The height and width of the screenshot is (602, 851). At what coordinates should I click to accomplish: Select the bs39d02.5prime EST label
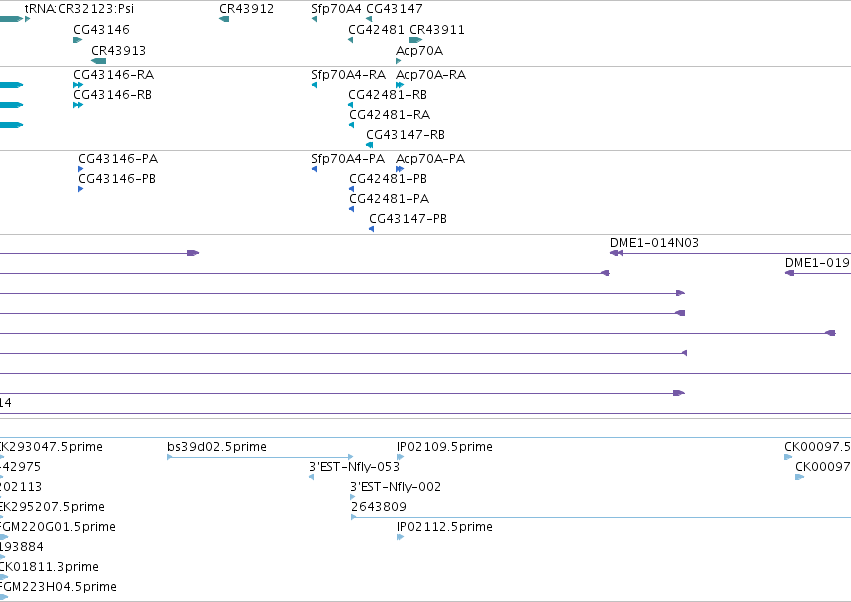tap(217, 447)
